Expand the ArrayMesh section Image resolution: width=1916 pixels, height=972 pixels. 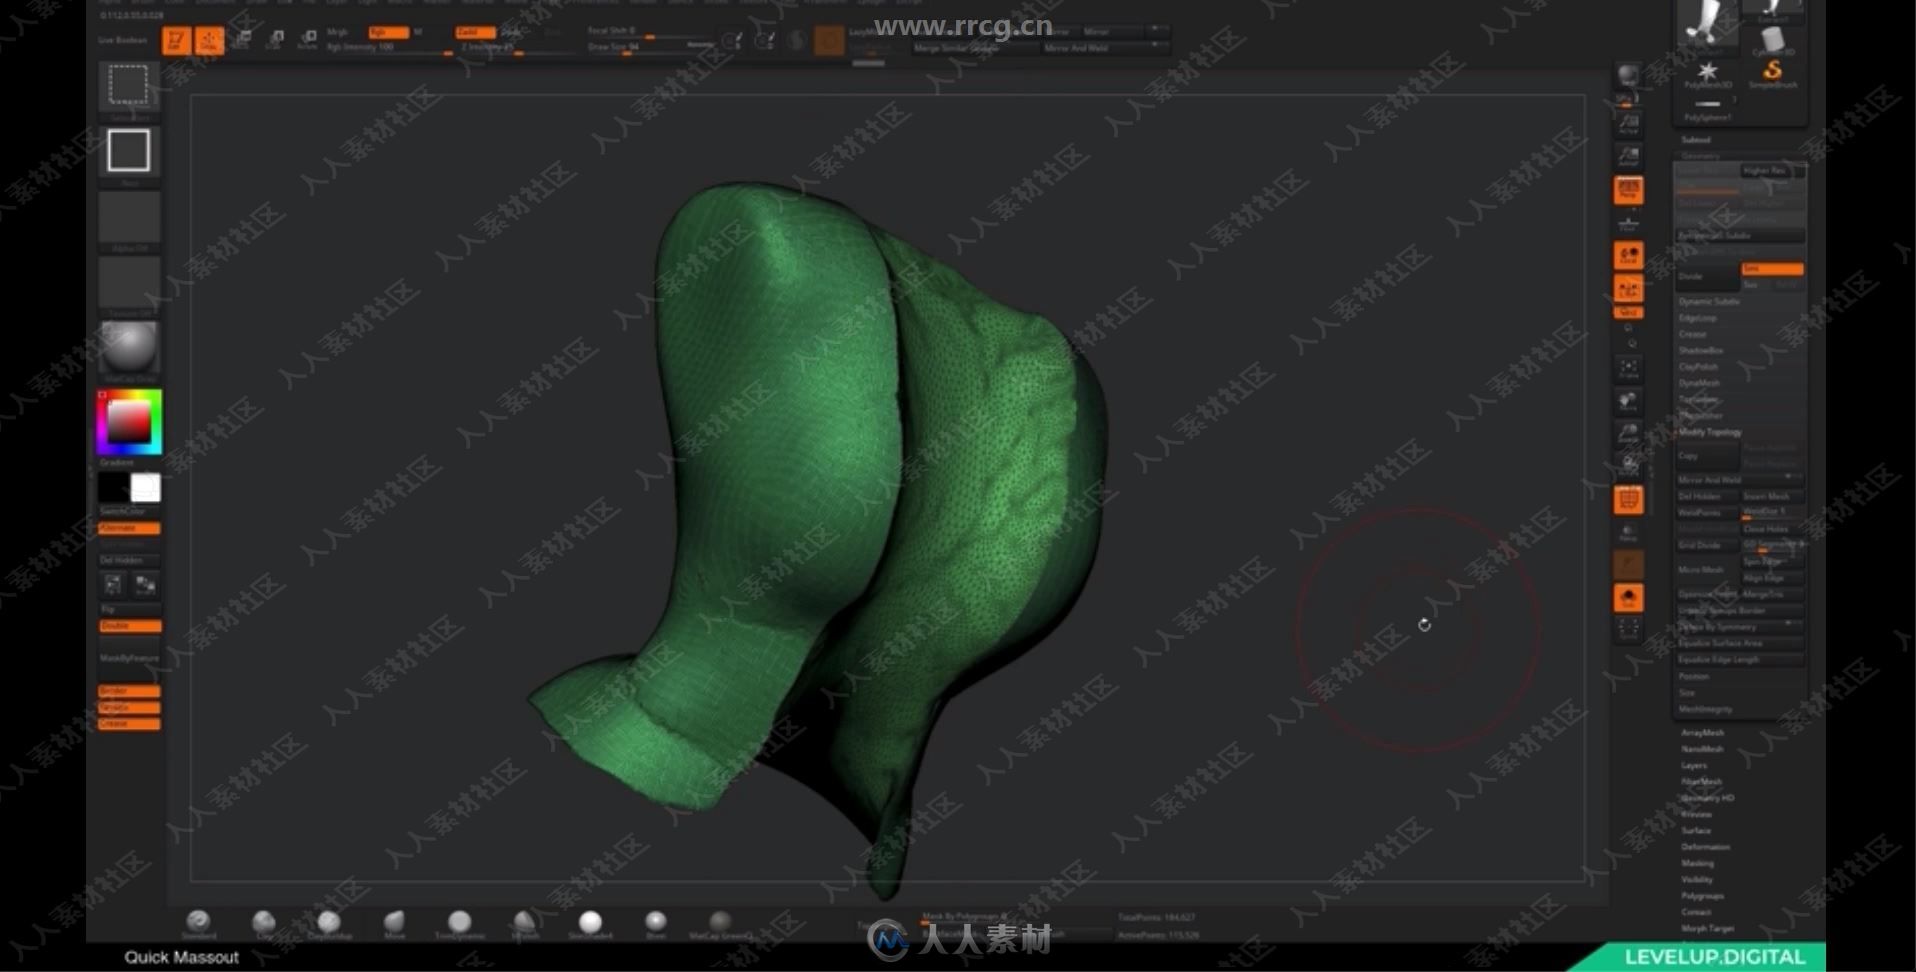click(x=1702, y=733)
